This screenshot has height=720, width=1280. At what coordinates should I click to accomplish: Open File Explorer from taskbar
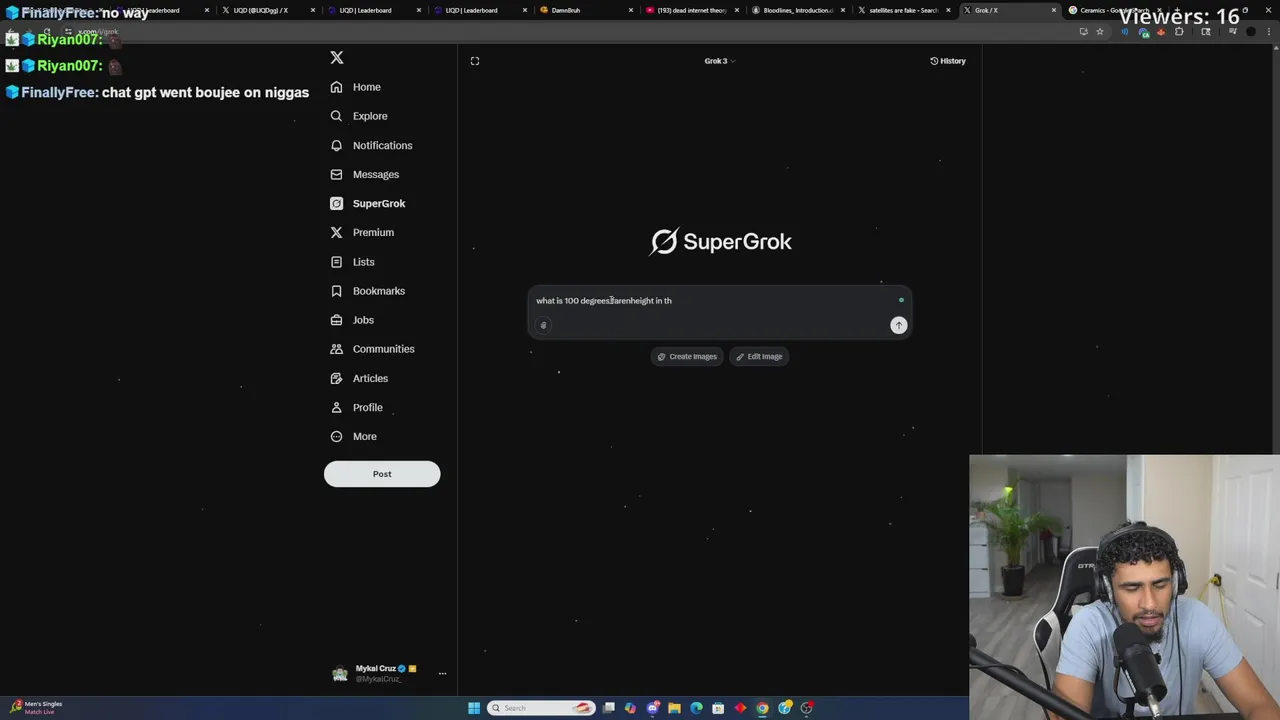tap(674, 708)
